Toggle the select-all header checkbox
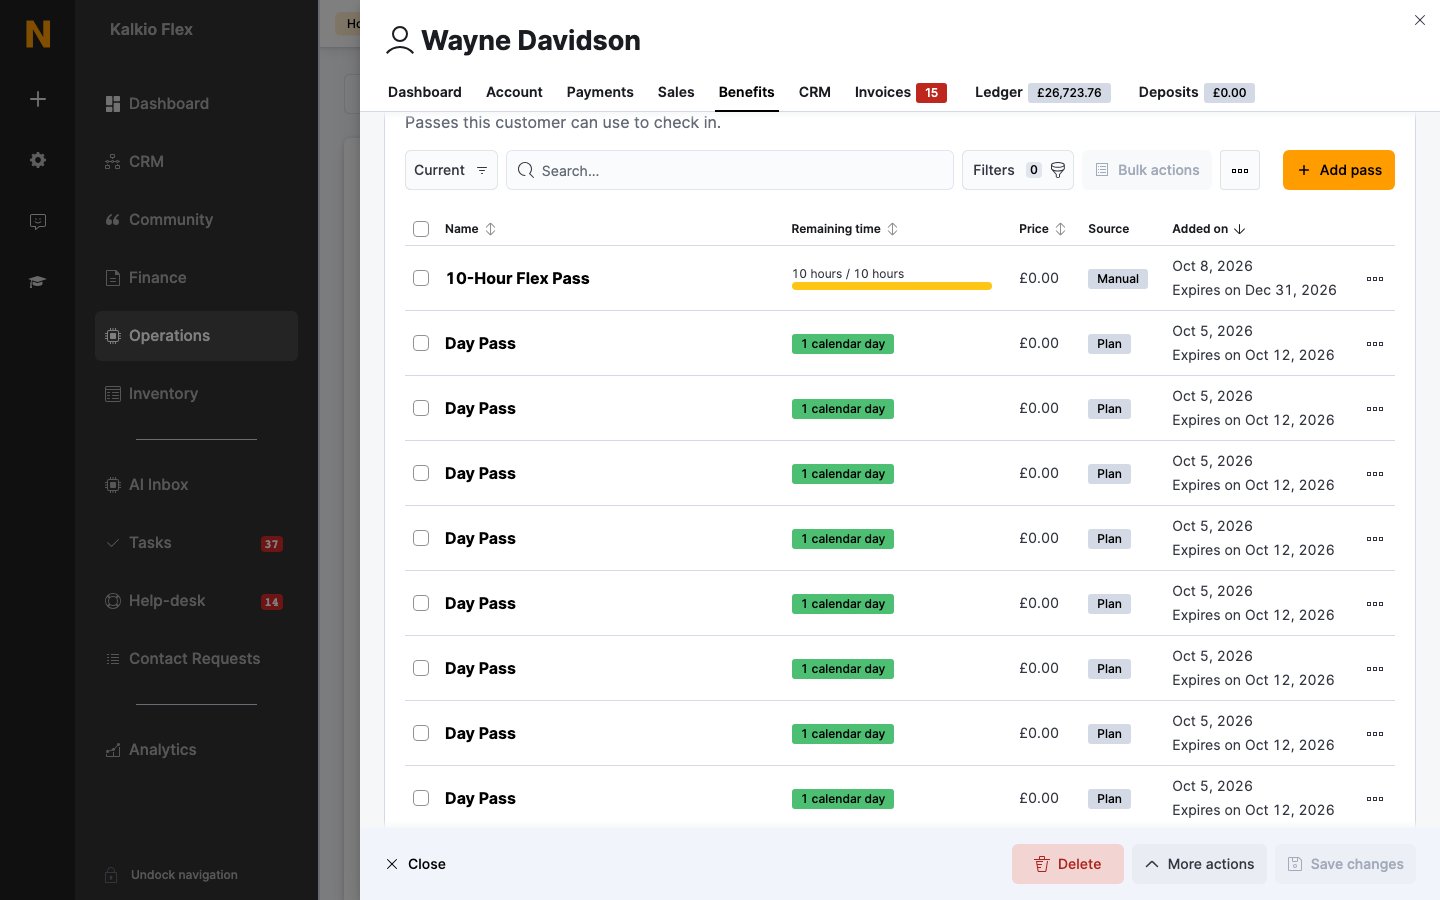The height and width of the screenshot is (900, 1440). click(421, 229)
